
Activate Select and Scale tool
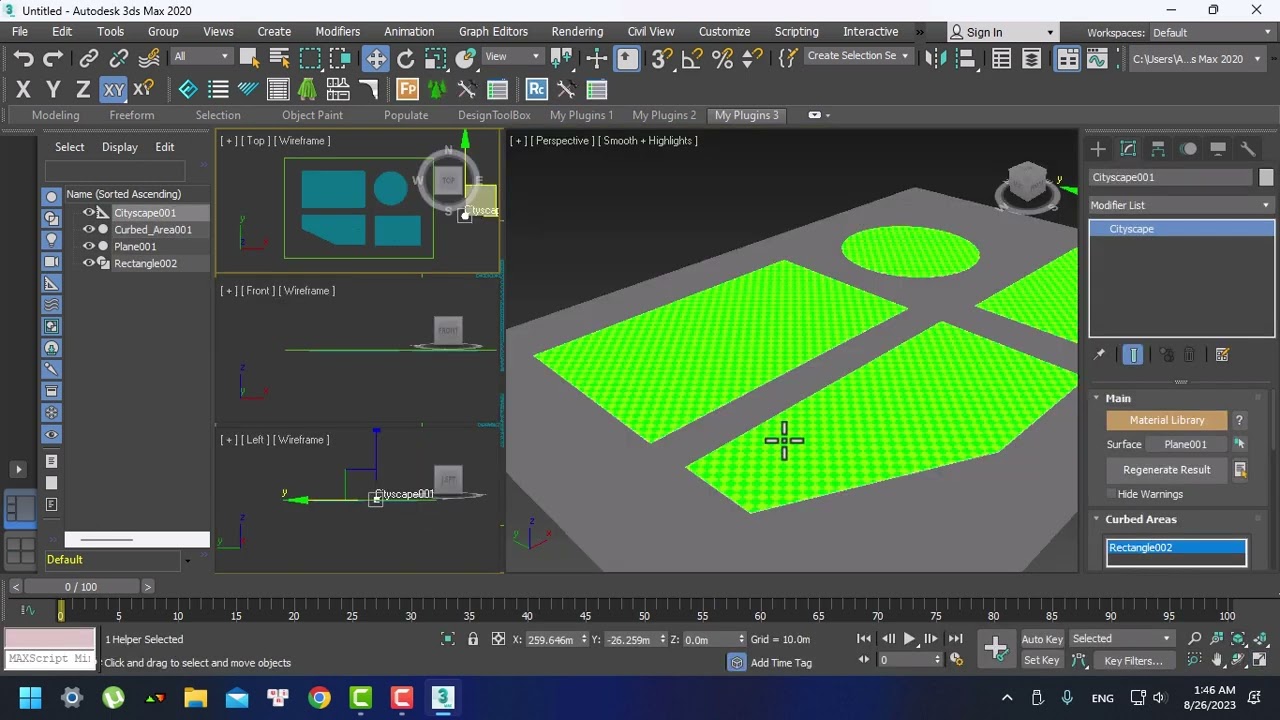[435, 59]
